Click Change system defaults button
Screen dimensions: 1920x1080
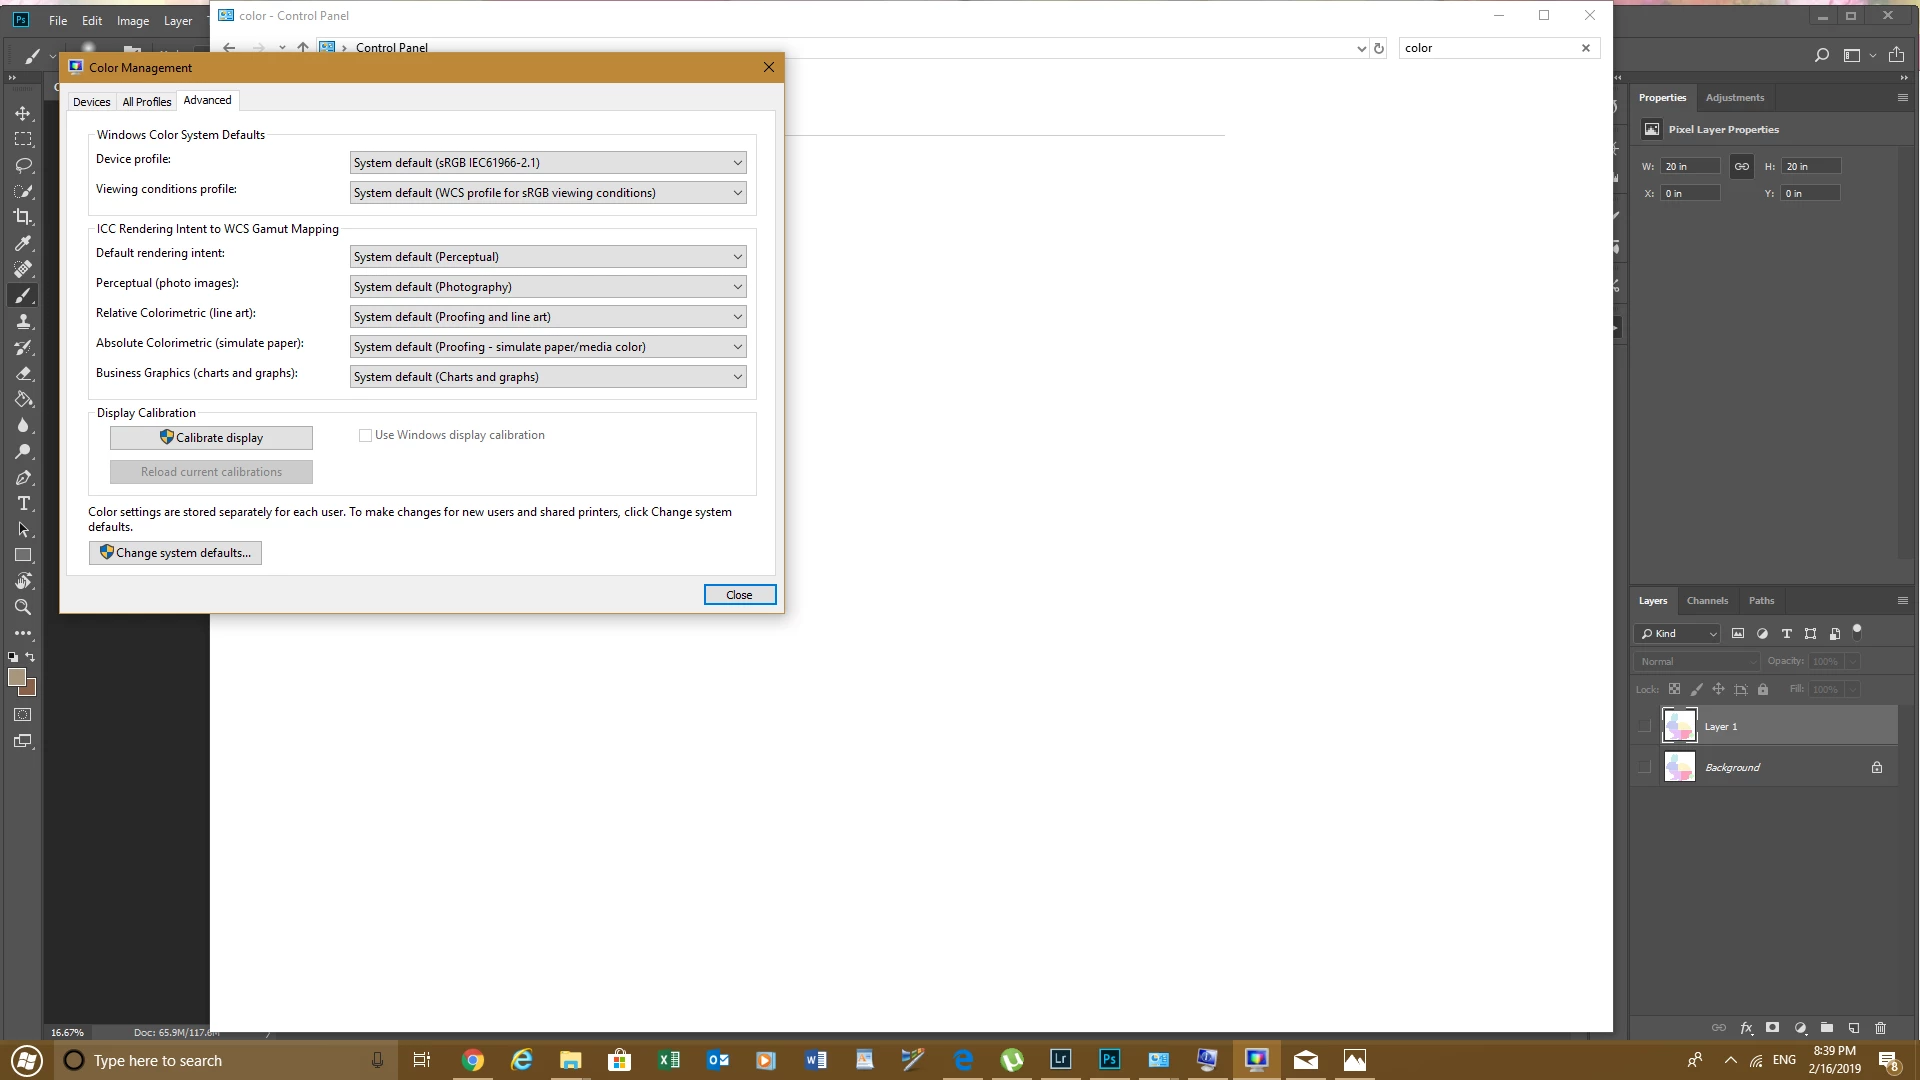(x=175, y=553)
